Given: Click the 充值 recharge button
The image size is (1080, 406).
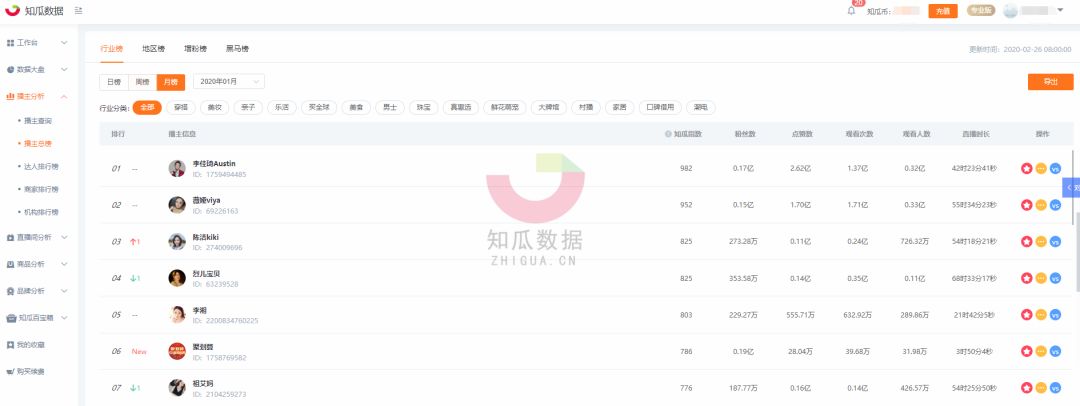Looking at the screenshot, I should coord(943,11).
